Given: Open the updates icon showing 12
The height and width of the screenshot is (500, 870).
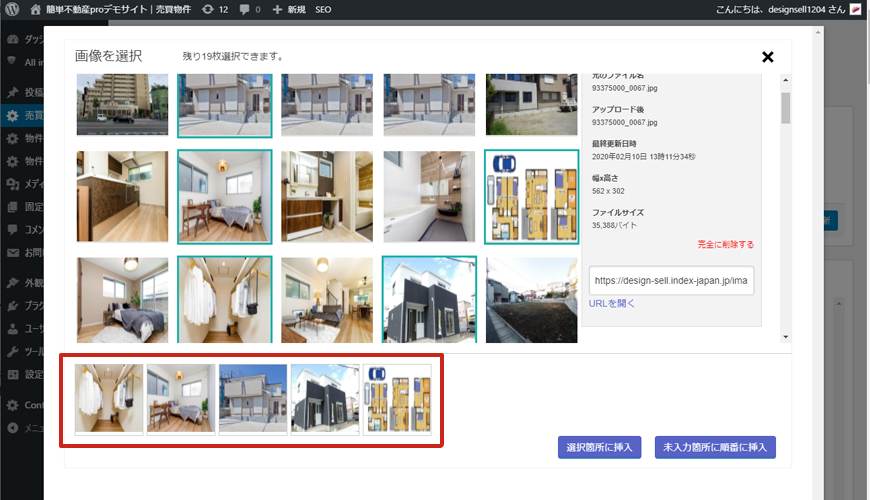Looking at the screenshot, I should (x=207, y=9).
